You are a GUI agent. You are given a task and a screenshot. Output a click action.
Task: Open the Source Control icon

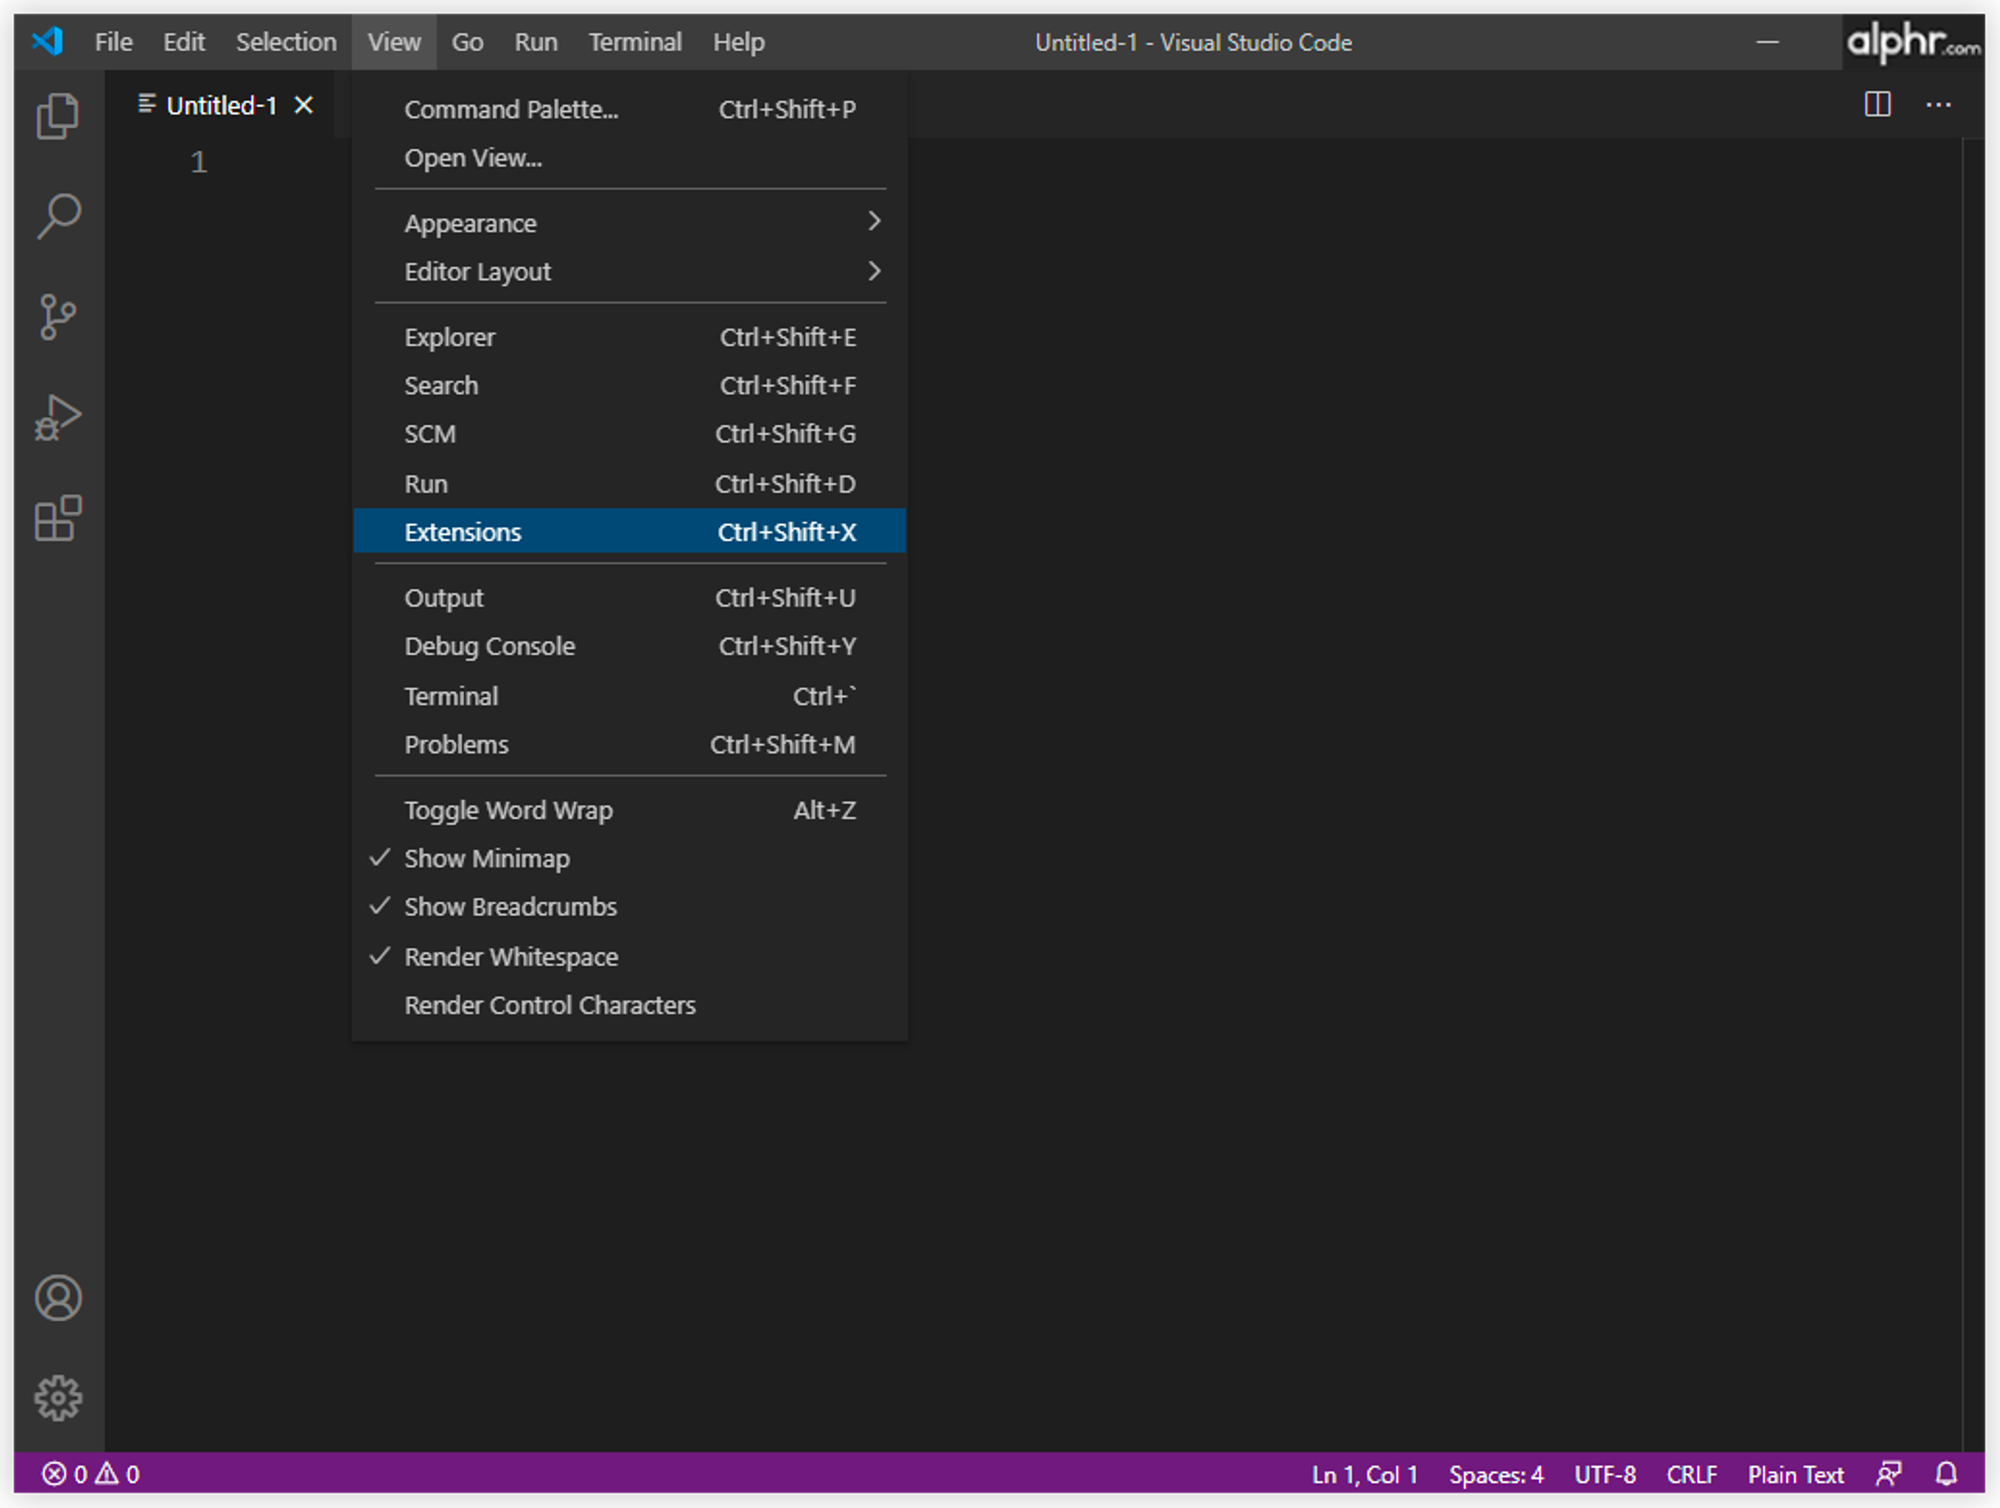58,316
